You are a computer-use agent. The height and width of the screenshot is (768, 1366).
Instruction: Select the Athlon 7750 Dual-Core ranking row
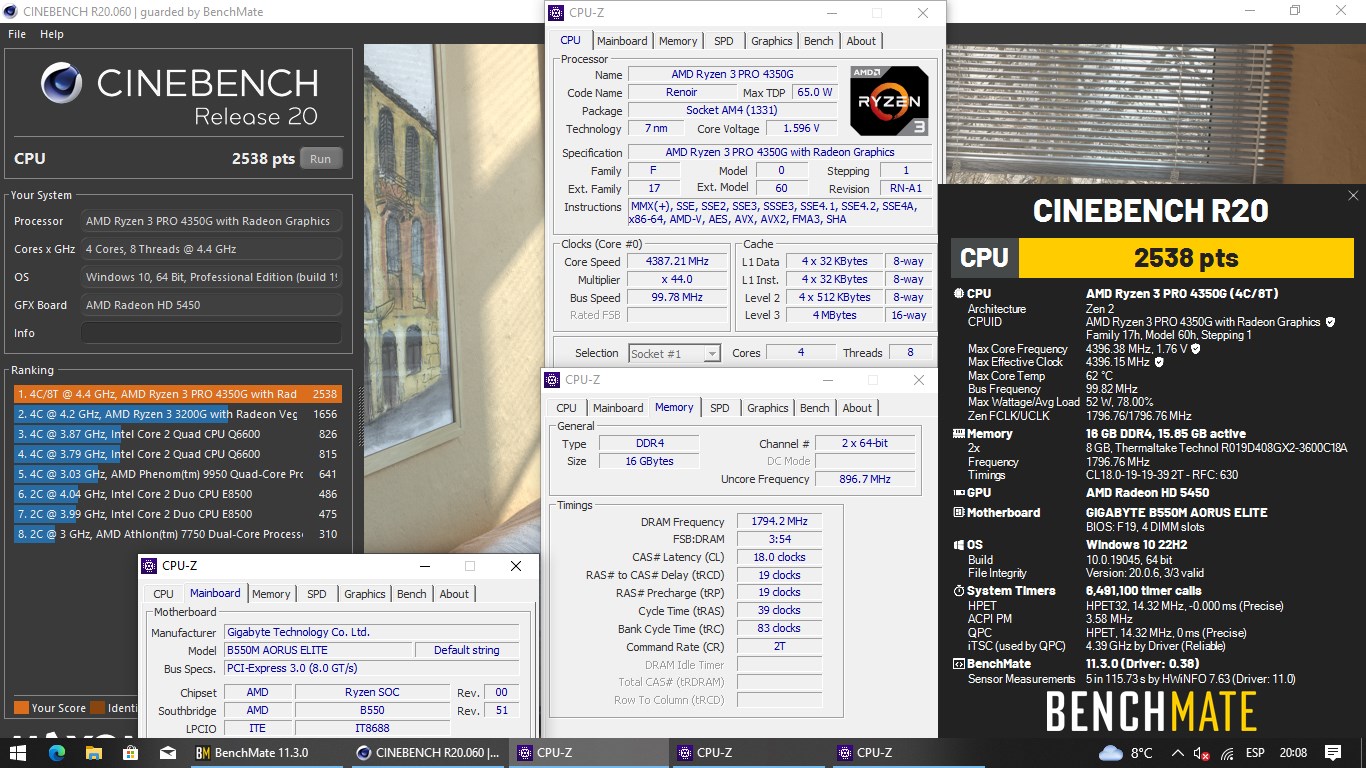coord(177,534)
